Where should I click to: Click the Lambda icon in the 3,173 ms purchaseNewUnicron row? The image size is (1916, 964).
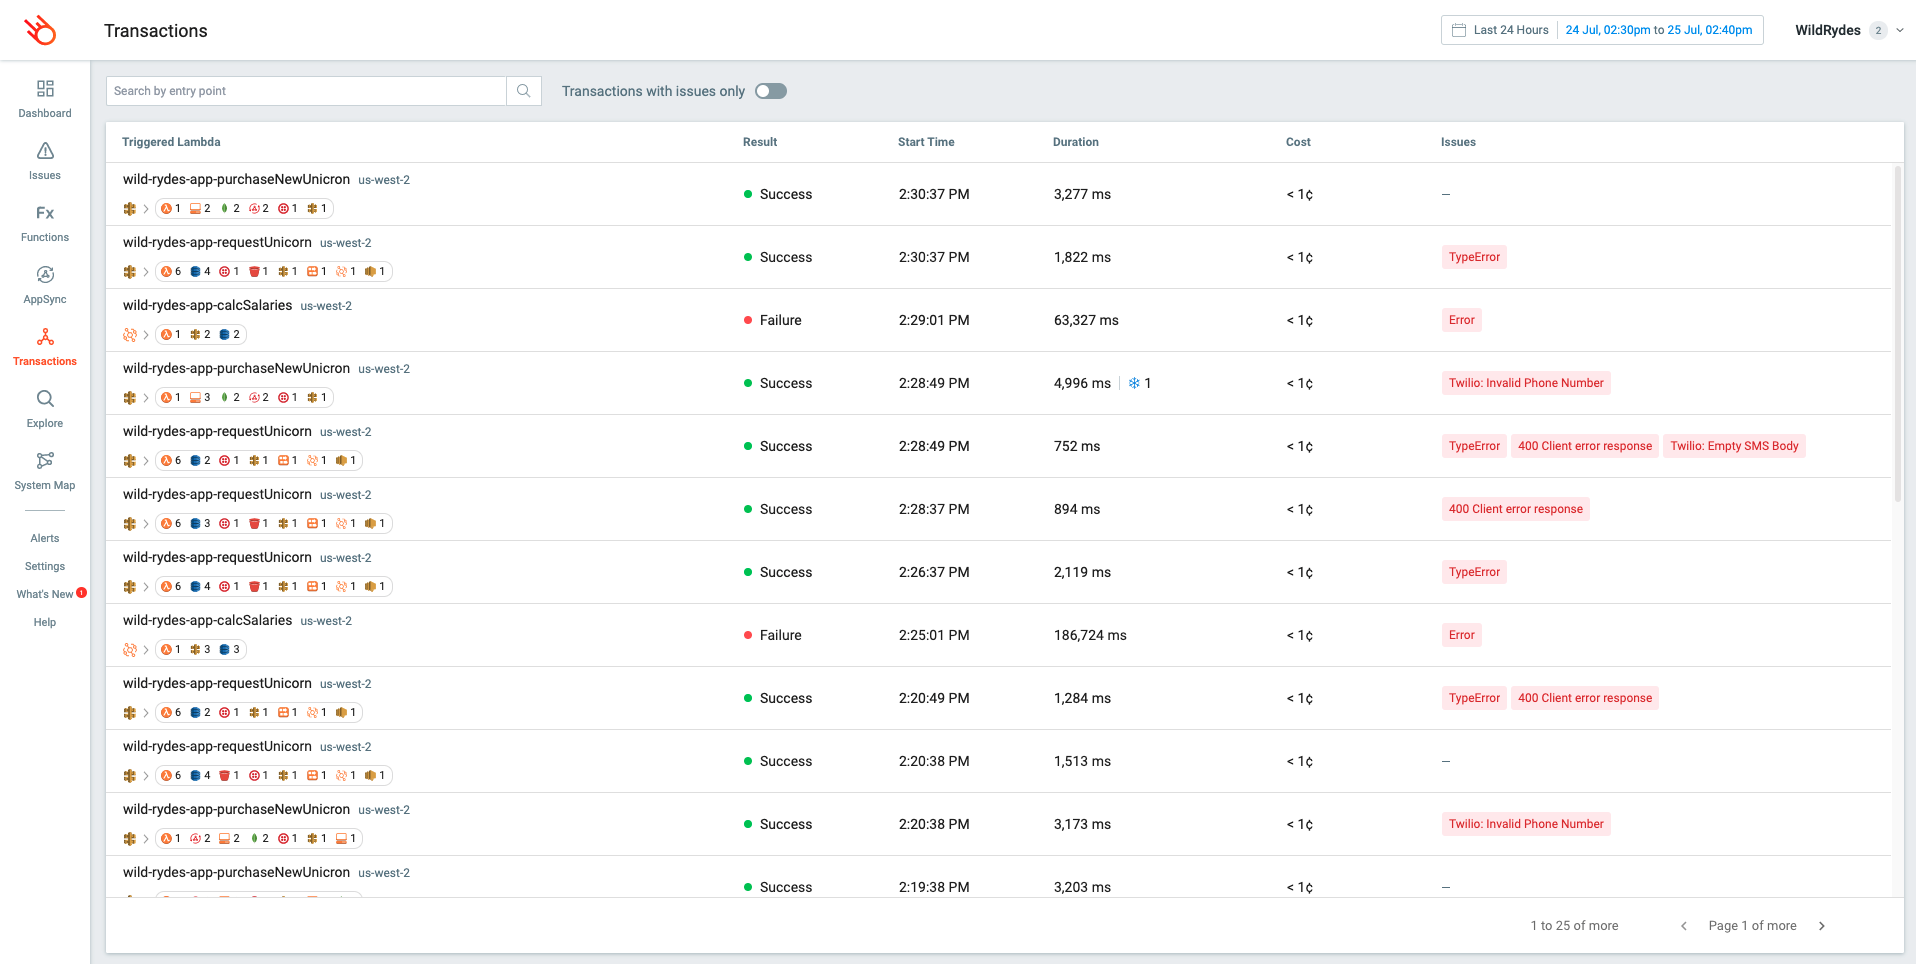166,839
